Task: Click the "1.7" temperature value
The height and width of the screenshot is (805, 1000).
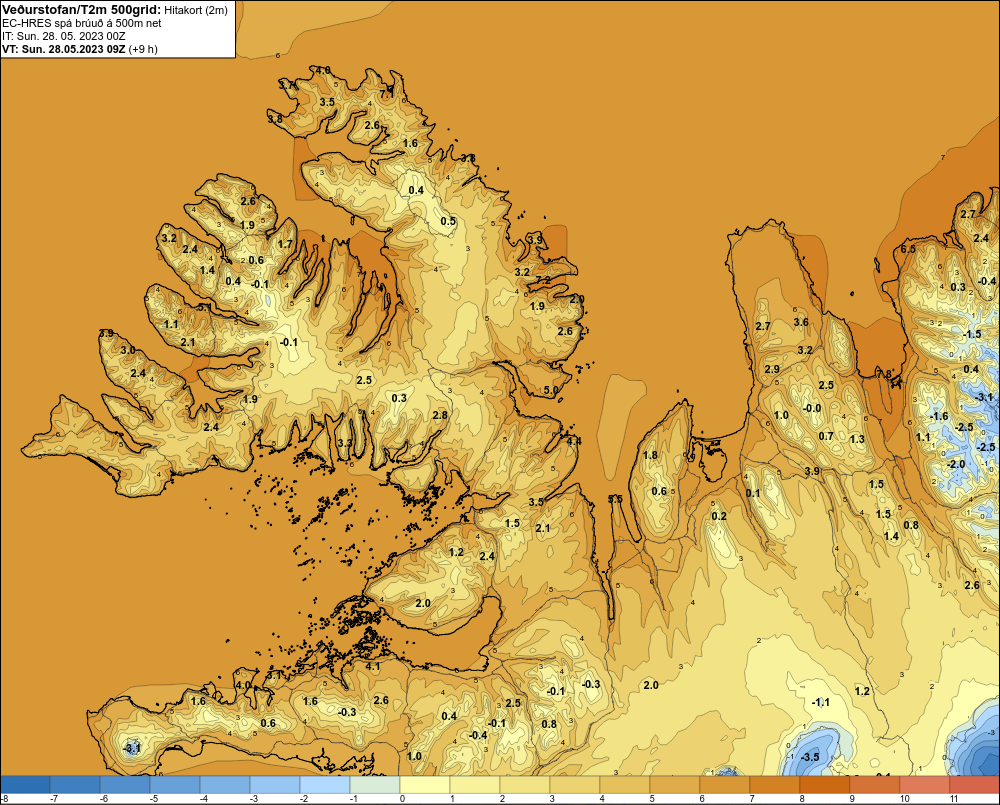Action: click(285, 244)
